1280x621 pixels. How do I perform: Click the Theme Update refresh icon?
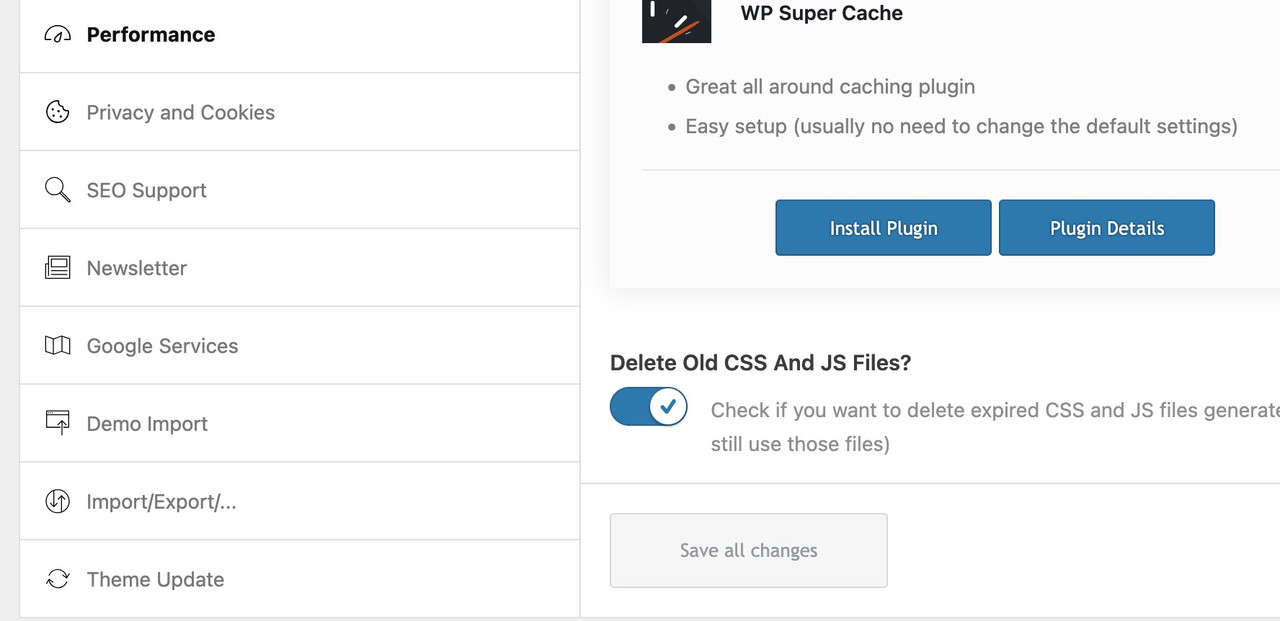pyautogui.click(x=58, y=579)
